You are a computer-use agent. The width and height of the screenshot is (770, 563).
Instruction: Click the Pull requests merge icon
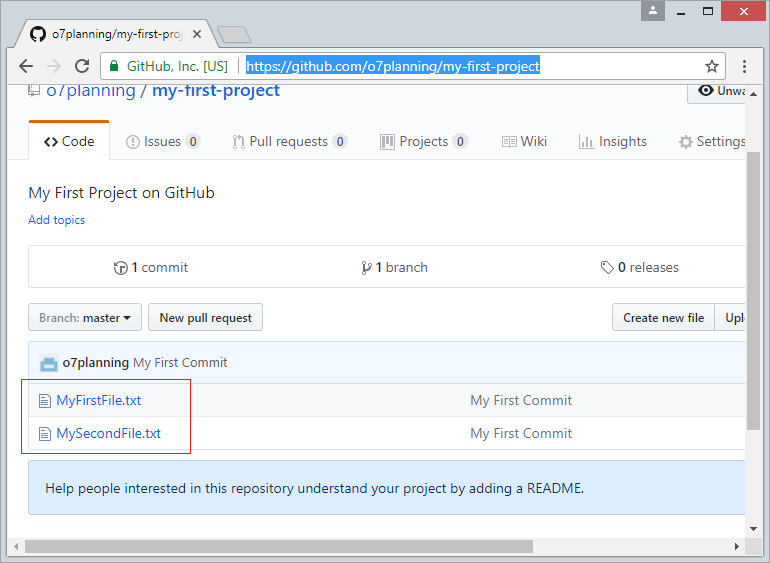point(239,142)
